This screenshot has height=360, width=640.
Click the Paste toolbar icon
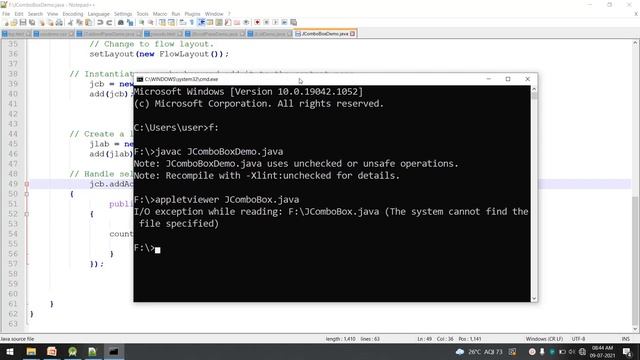coord(88,22)
